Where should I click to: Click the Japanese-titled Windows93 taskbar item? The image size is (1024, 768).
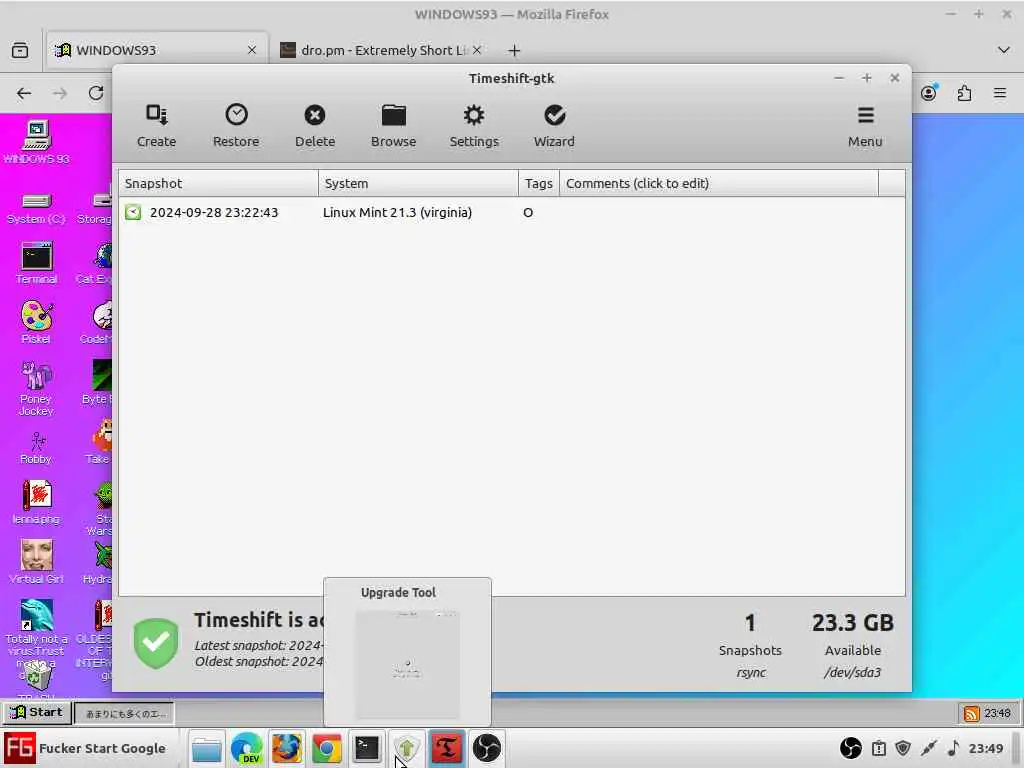125,713
